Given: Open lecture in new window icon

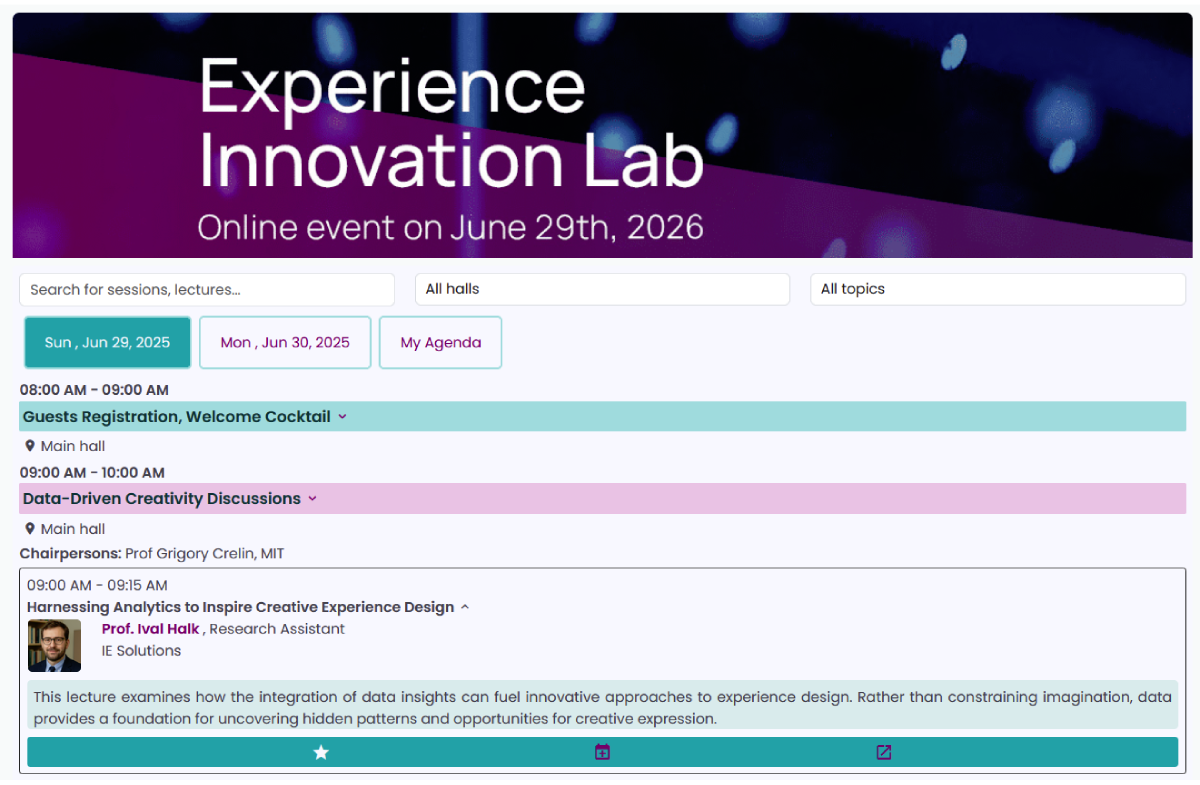Looking at the screenshot, I should tap(883, 752).
